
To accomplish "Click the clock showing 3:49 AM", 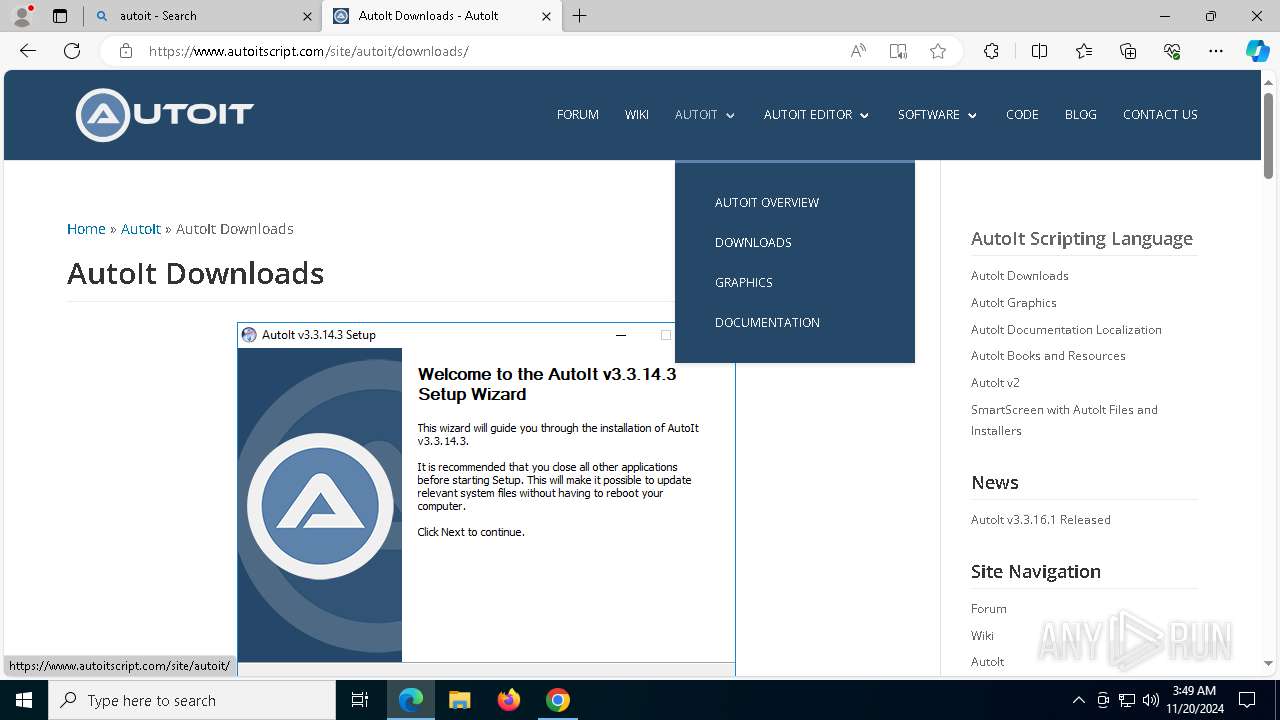I will (x=1194, y=691).
